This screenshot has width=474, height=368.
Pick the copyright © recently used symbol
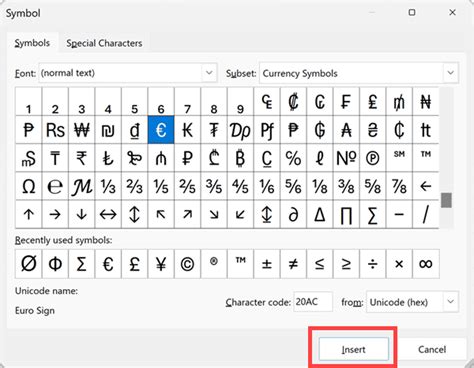pyautogui.click(x=187, y=264)
